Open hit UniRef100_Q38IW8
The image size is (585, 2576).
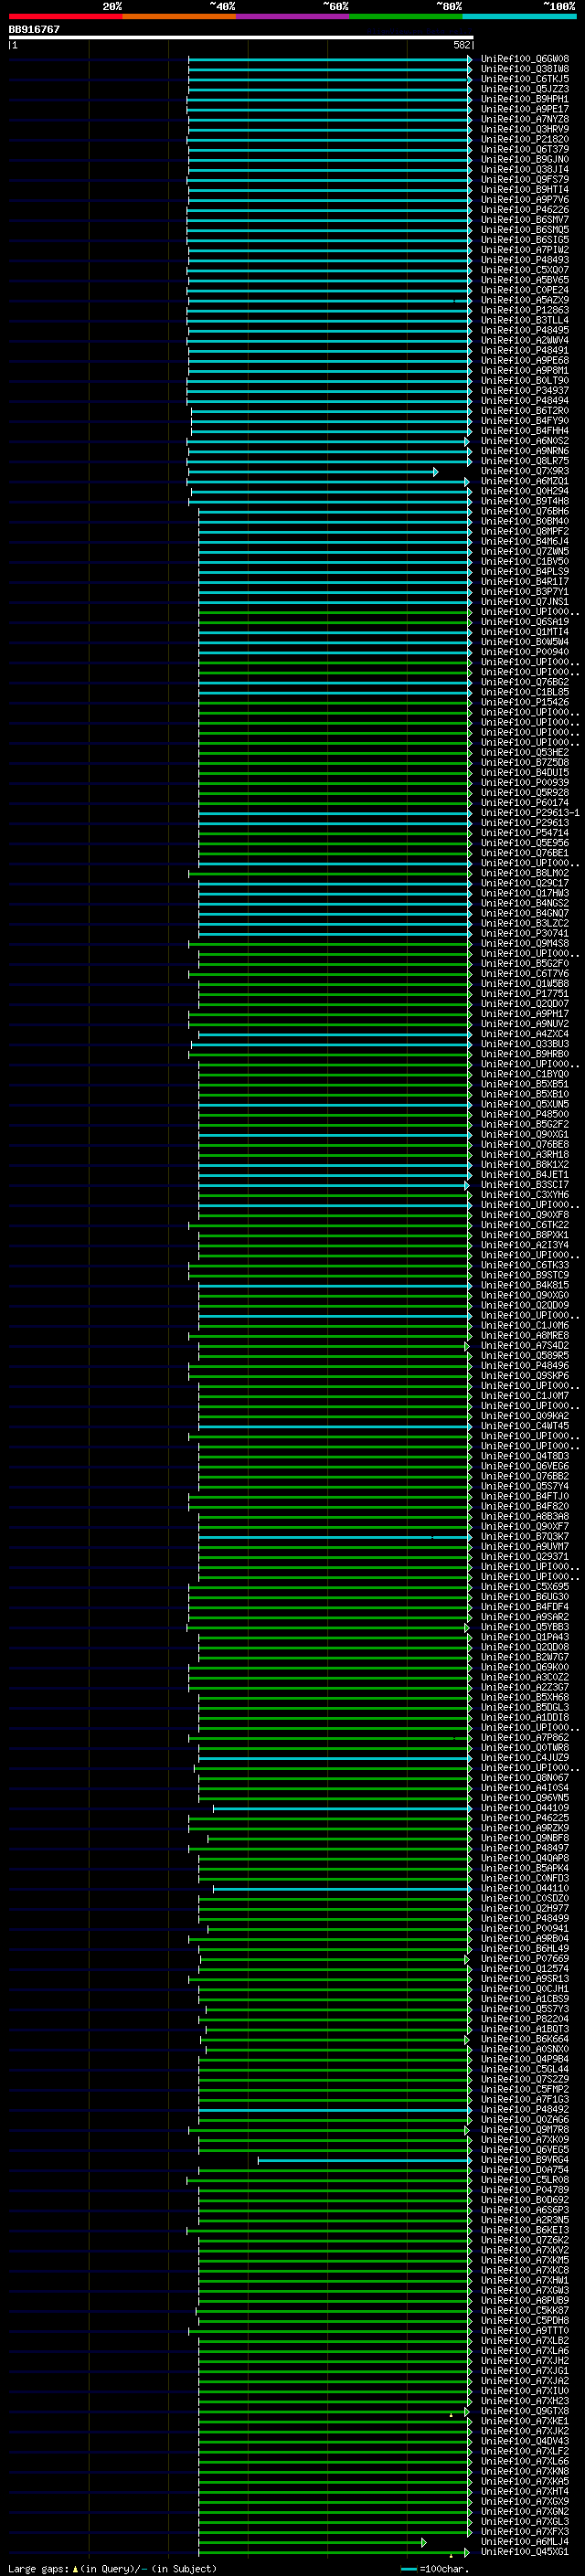click(x=525, y=69)
